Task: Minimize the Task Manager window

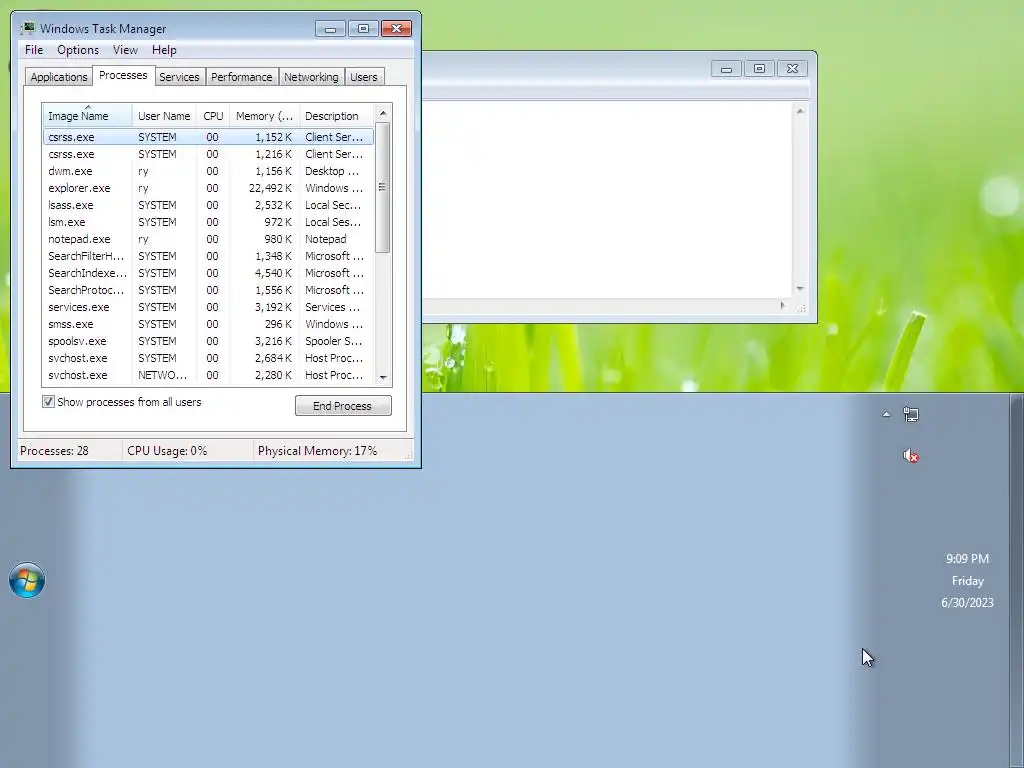Action: pos(330,29)
